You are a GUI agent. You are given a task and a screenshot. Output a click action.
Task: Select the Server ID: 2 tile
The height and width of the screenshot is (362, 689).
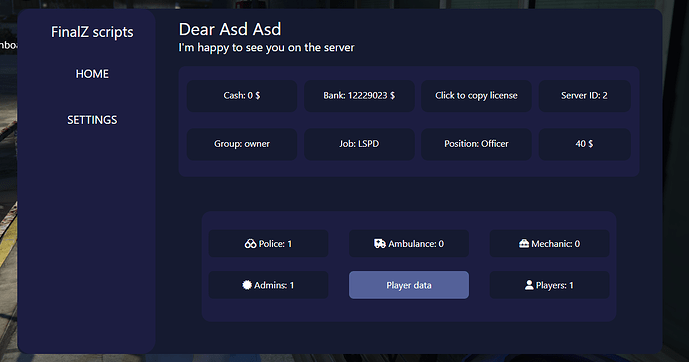(x=584, y=95)
